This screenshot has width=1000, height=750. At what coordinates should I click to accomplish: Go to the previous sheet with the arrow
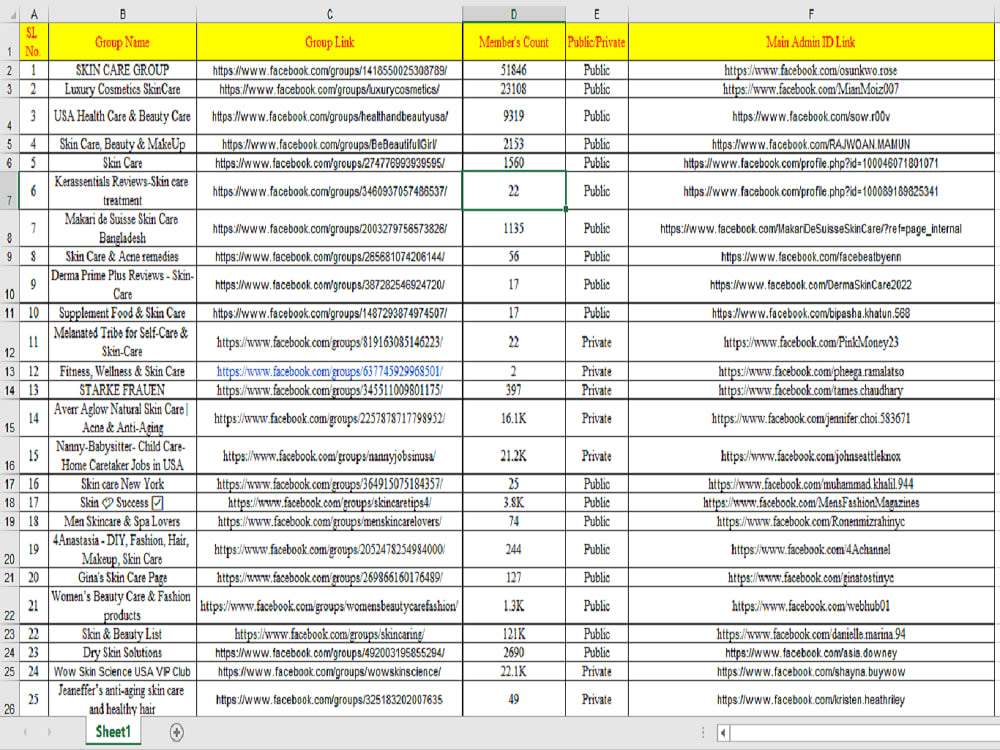tap(26, 732)
